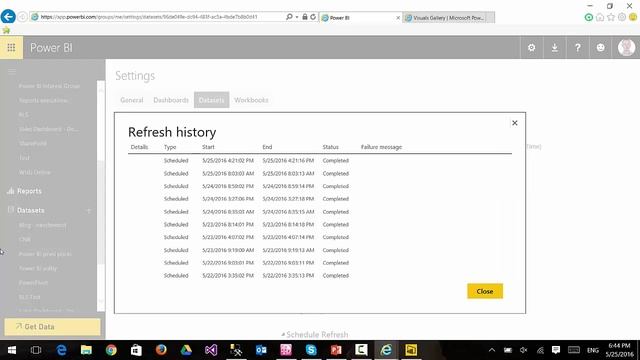The width and height of the screenshot is (640, 360).
Task: Open File Explorer from taskbar
Action: tap(86, 350)
